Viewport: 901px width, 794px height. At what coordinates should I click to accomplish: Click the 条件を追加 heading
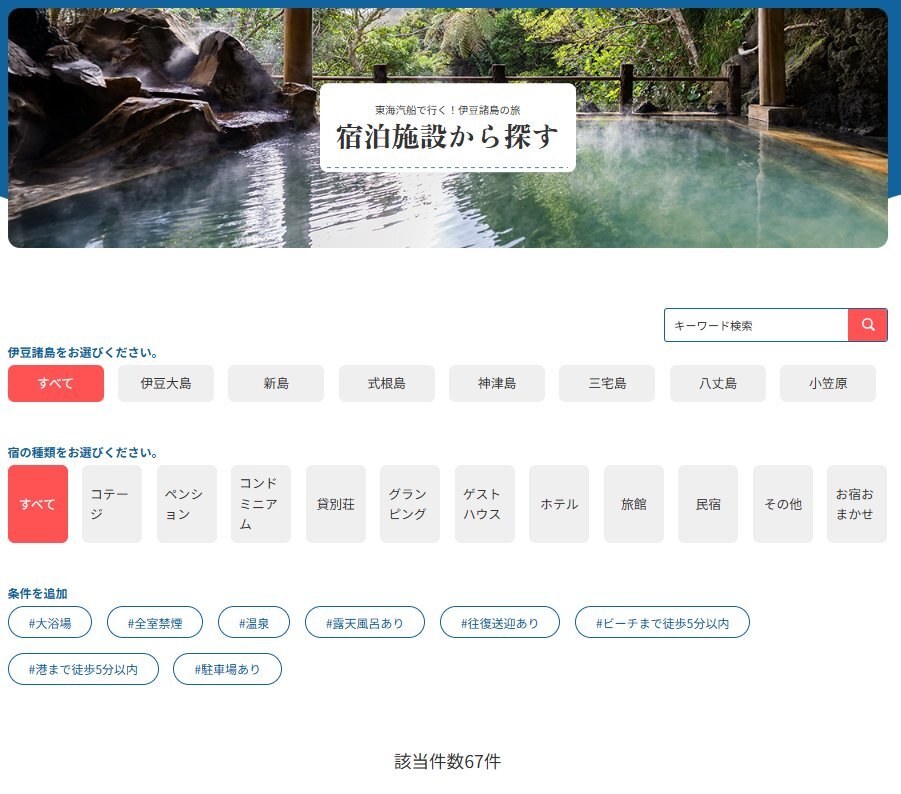click(37, 594)
